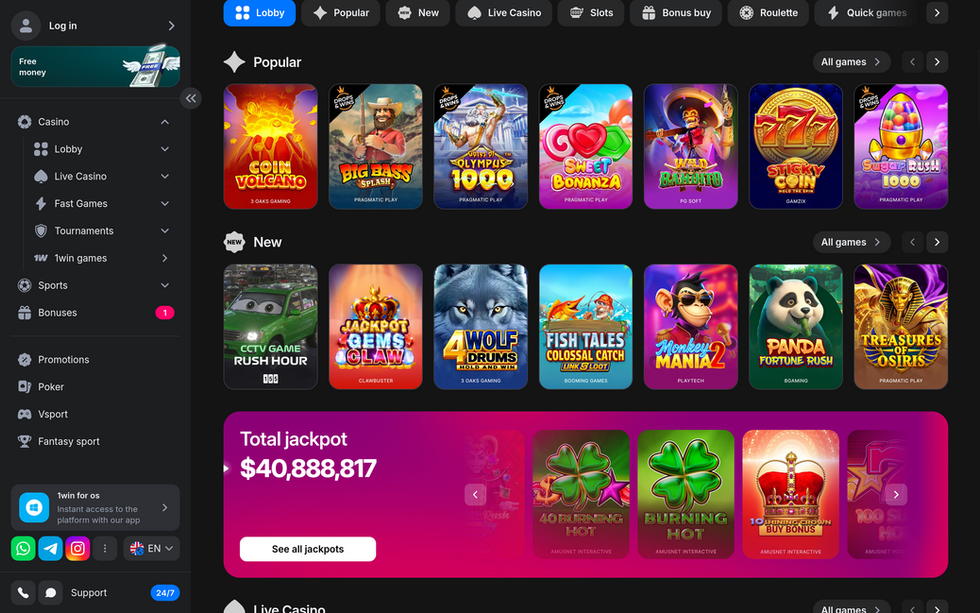Expand the Live Casino sidebar submenu
Screen dimensions: 980x613
pos(165,176)
